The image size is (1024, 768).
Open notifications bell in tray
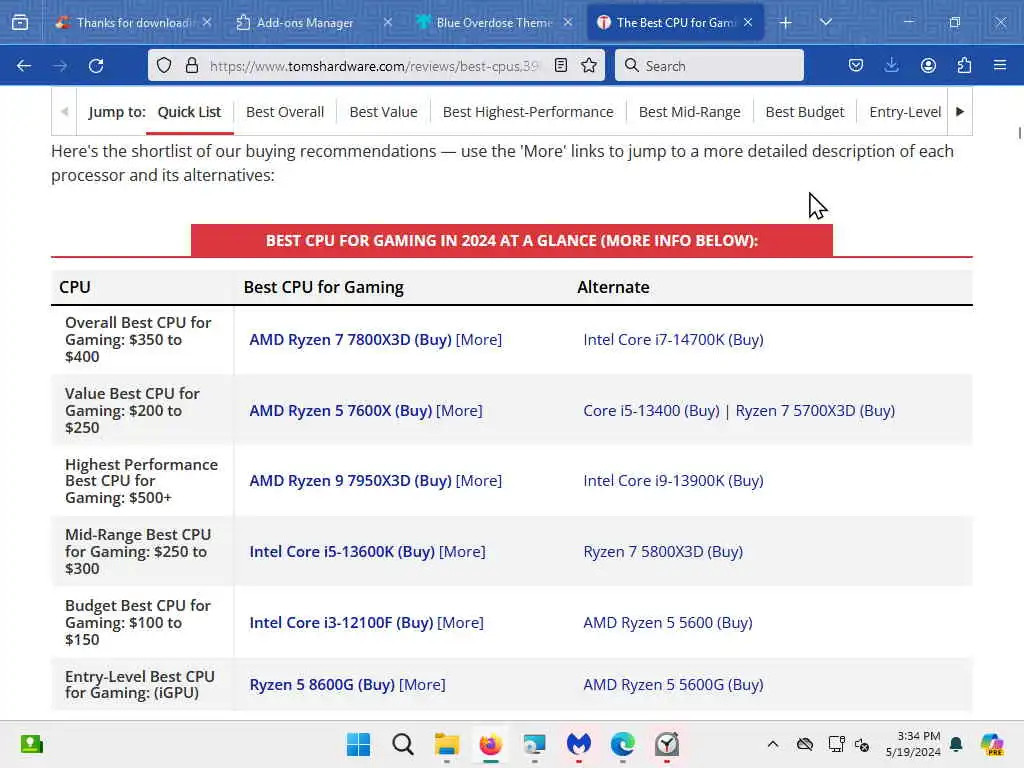956,744
